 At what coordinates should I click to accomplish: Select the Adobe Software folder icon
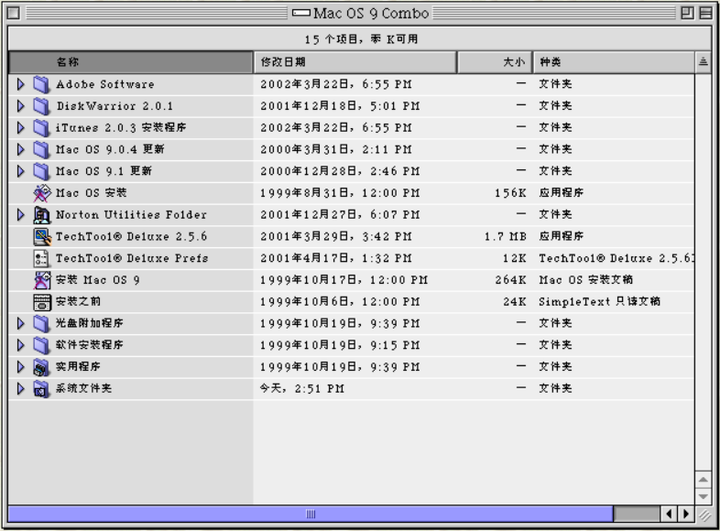pyautogui.click(x=41, y=84)
